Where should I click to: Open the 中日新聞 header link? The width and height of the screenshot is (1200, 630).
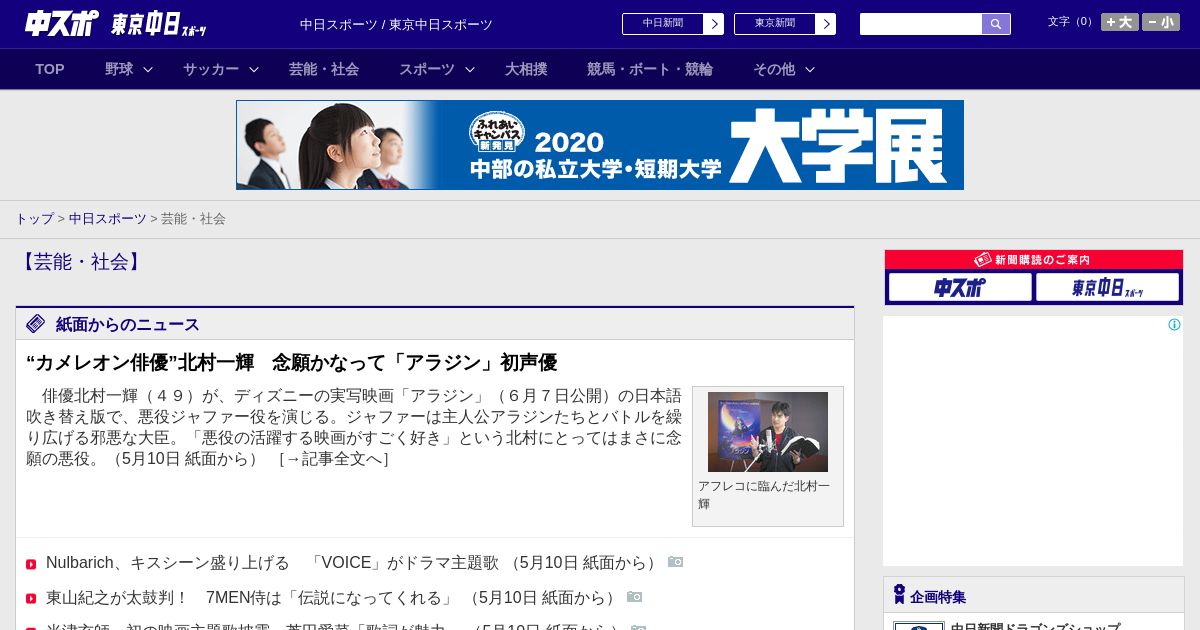click(x=663, y=24)
